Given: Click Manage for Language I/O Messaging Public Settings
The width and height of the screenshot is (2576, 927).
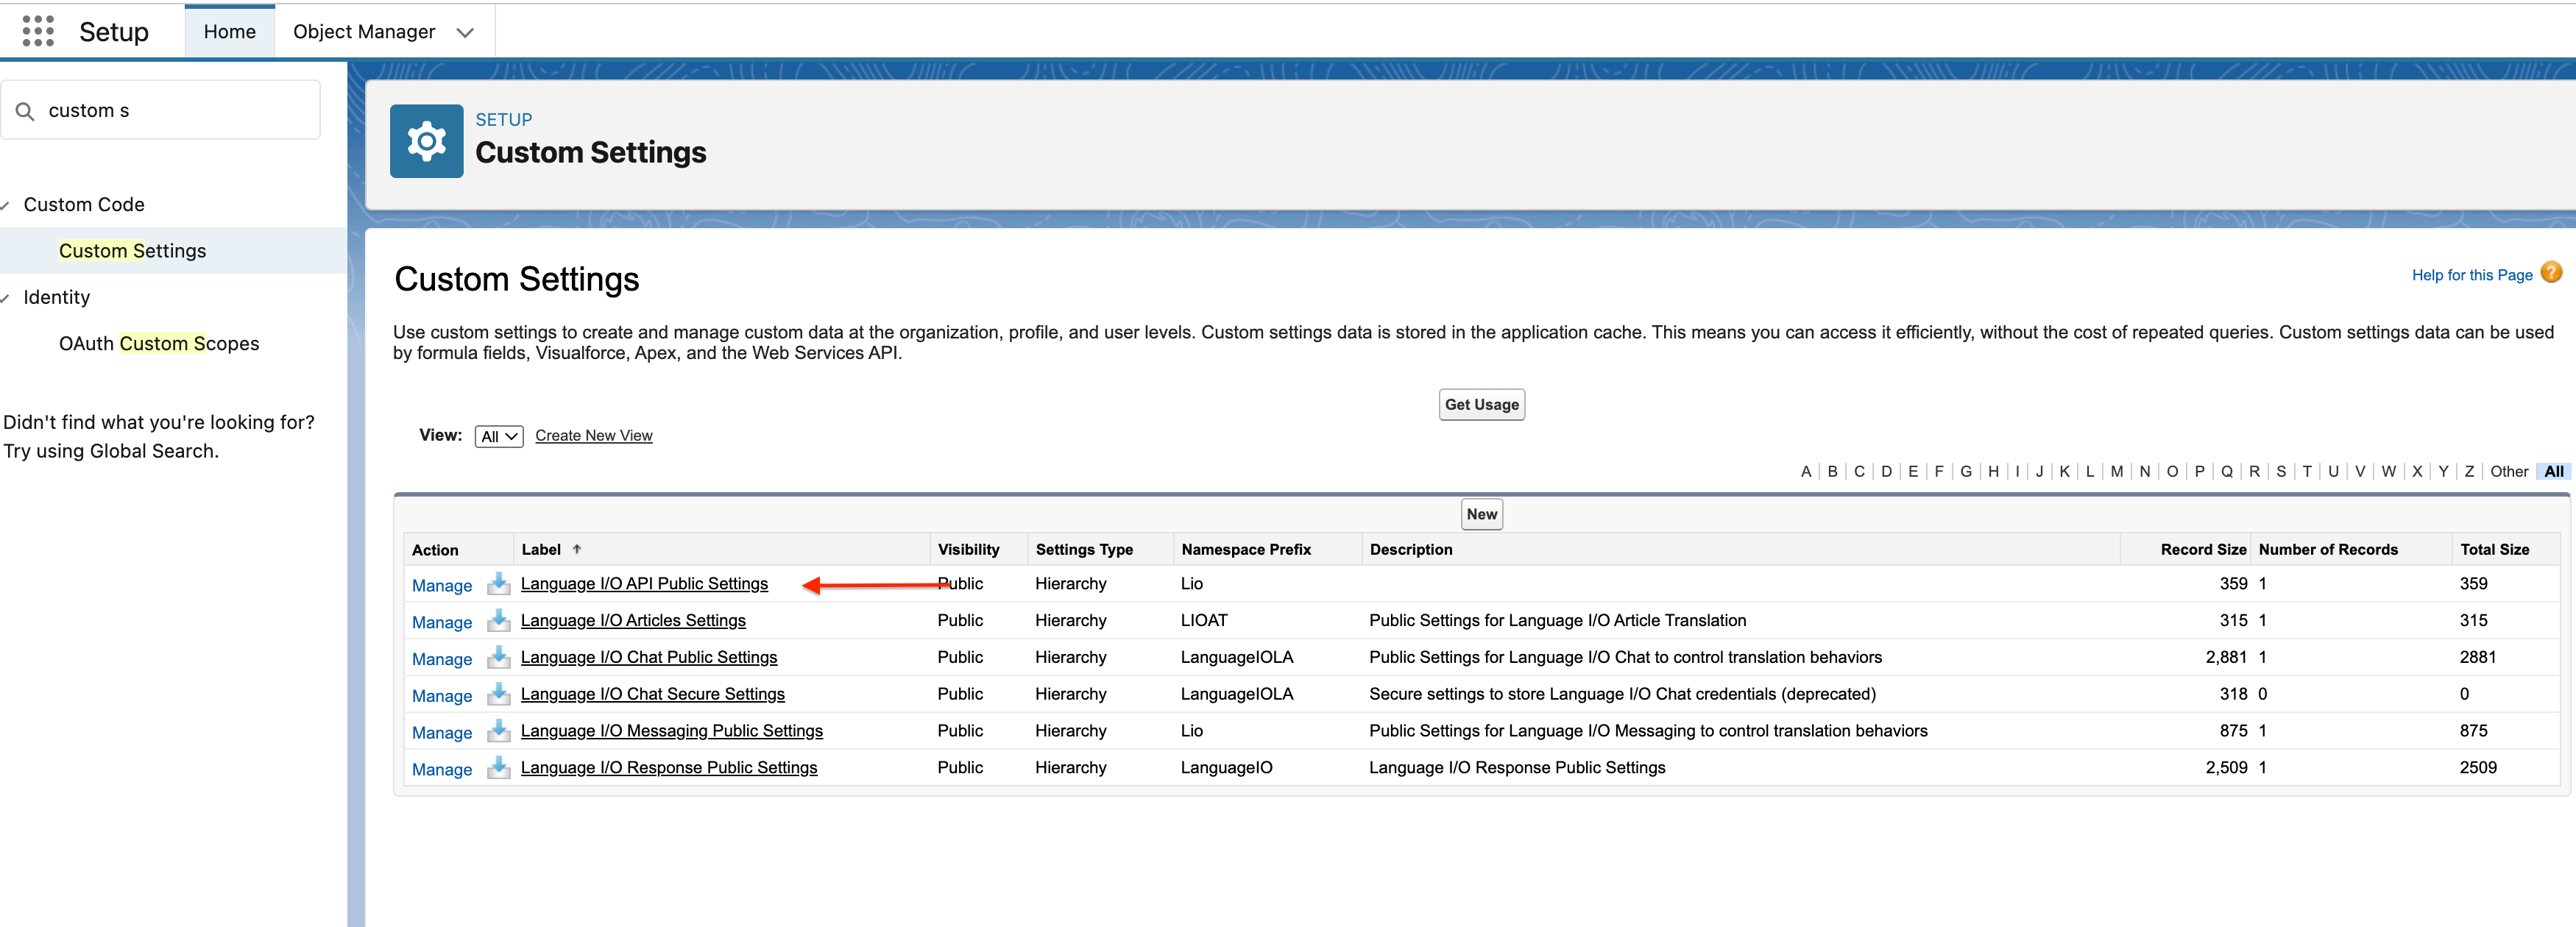Looking at the screenshot, I should pyautogui.click(x=442, y=733).
